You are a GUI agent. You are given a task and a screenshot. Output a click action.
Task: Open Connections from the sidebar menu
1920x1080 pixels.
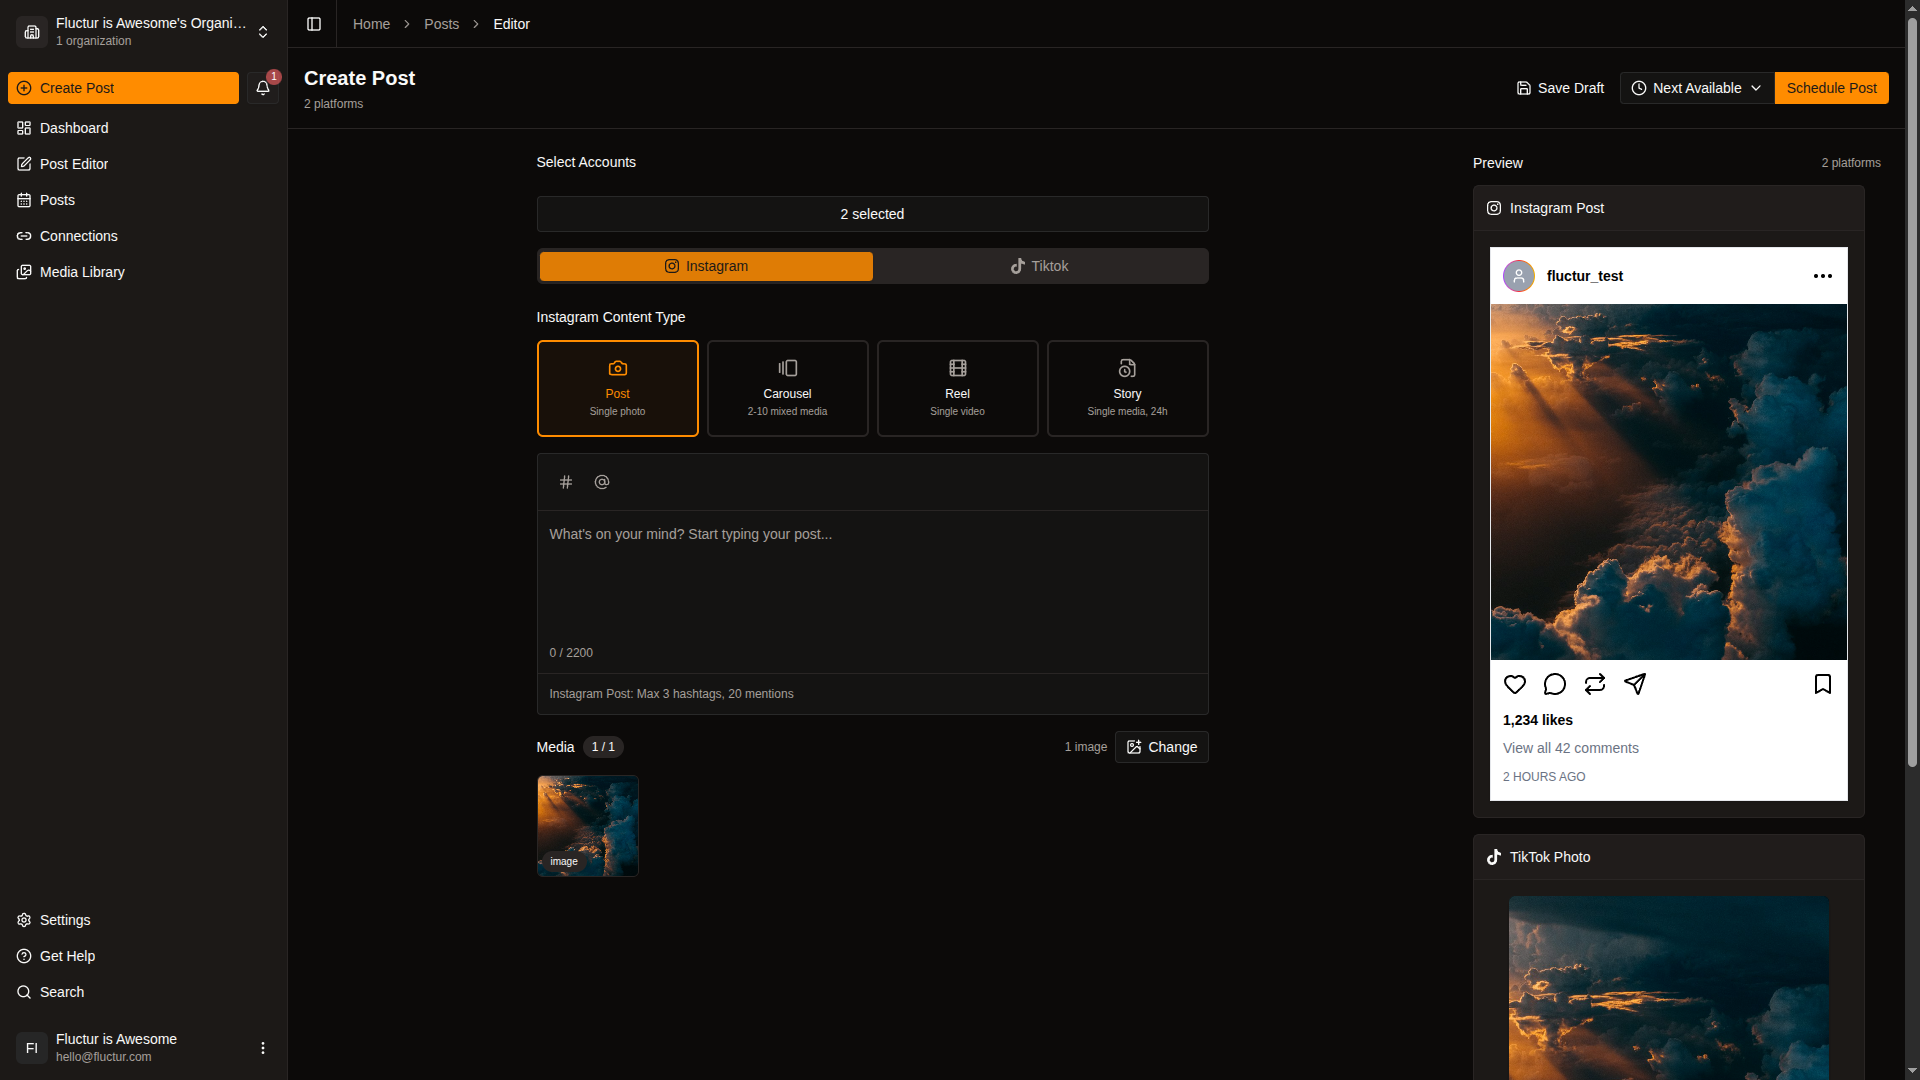pyautogui.click(x=77, y=235)
